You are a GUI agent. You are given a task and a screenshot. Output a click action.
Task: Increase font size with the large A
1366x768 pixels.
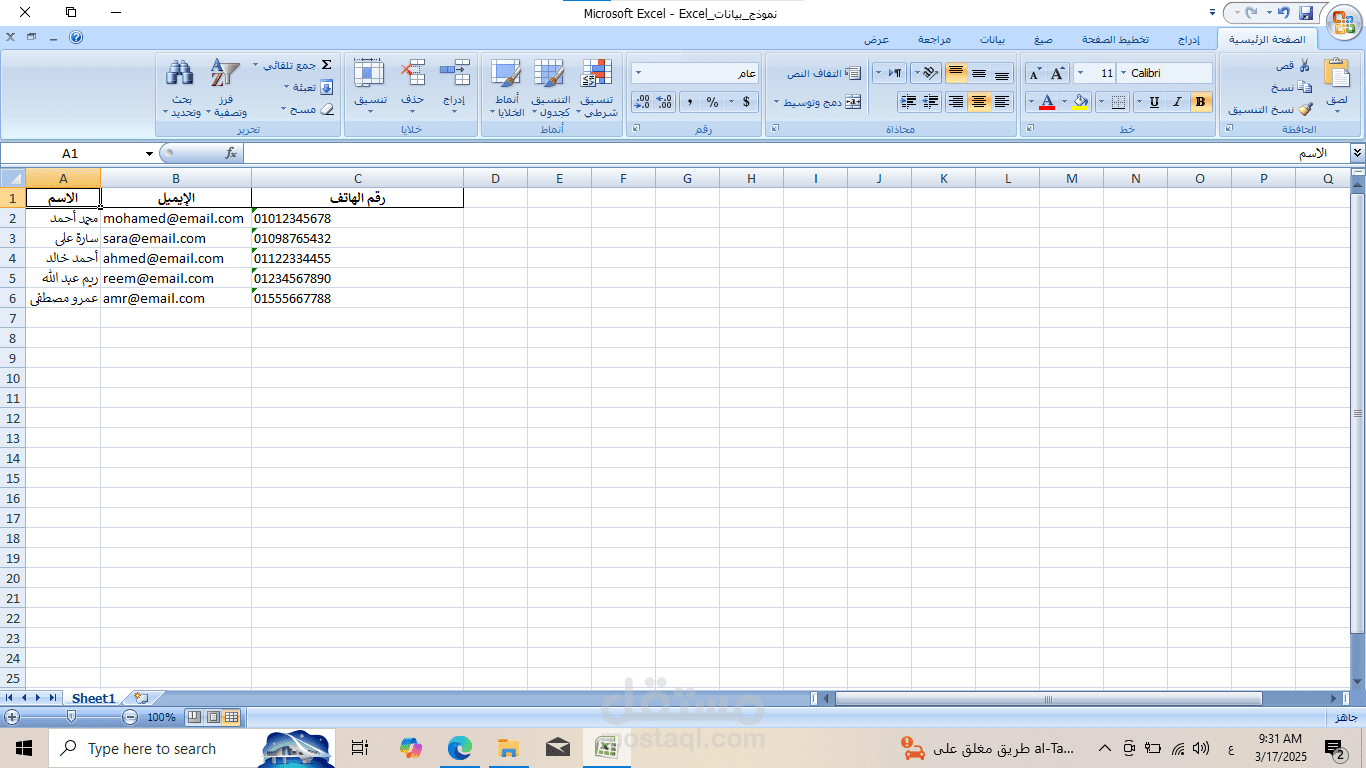1059,73
